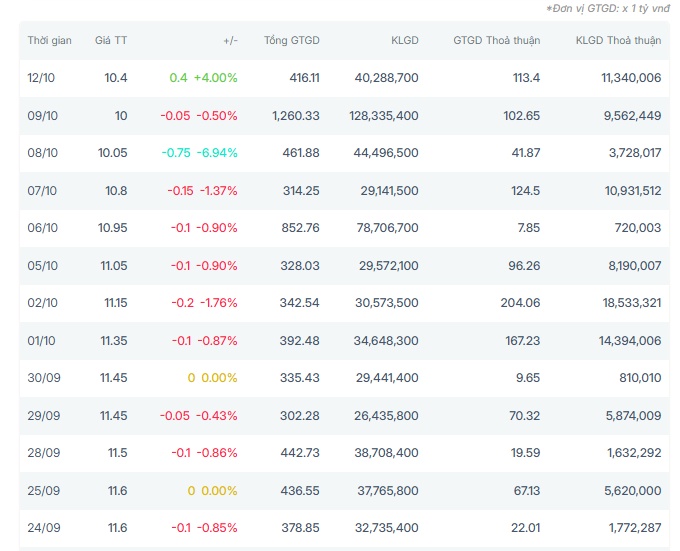The width and height of the screenshot is (680, 551).
Task: Click the -0.87% change value
Action: click(x=217, y=341)
